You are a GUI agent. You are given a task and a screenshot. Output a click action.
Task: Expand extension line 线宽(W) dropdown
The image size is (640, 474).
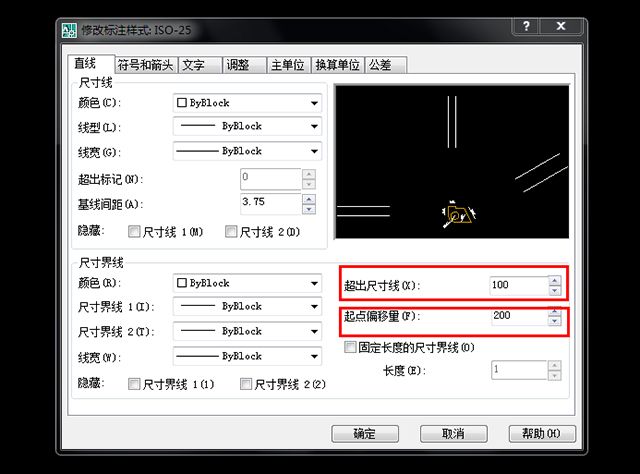click(x=247, y=356)
